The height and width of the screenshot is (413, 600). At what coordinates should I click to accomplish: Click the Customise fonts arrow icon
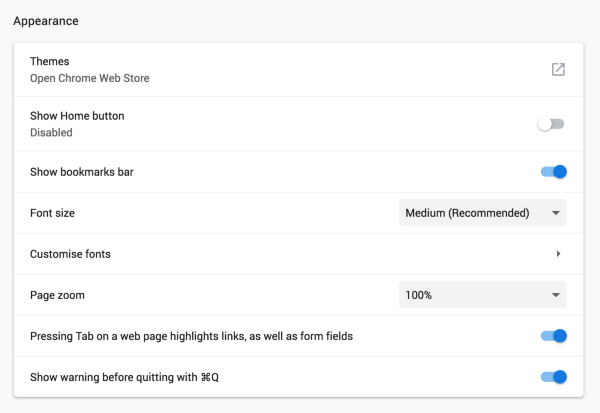(558, 254)
